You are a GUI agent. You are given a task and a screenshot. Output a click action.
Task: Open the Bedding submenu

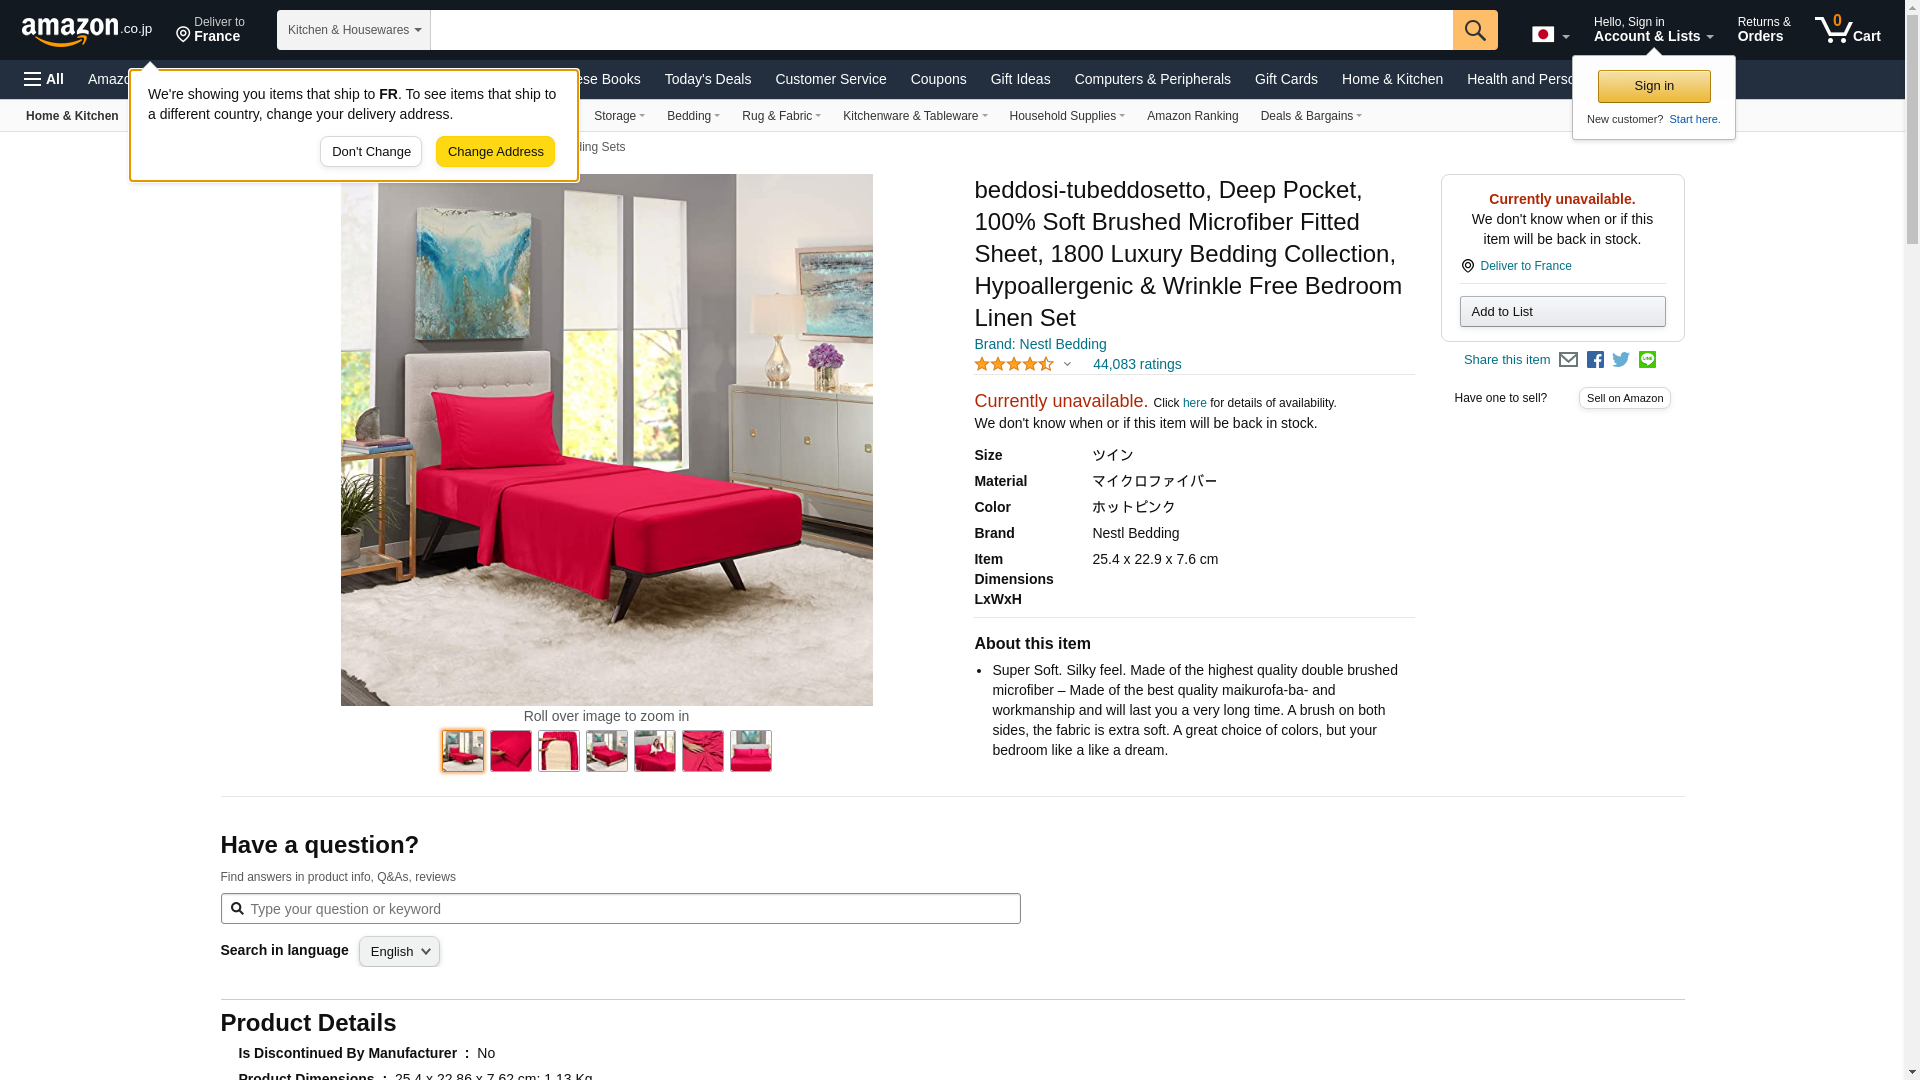pyautogui.click(x=693, y=116)
